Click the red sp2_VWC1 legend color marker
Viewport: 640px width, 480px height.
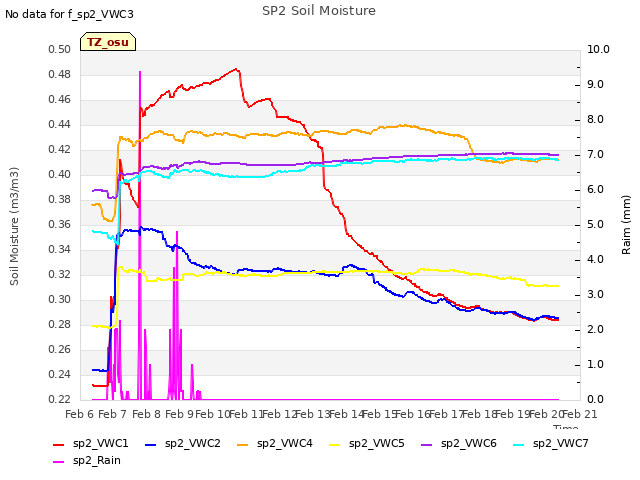[59, 444]
